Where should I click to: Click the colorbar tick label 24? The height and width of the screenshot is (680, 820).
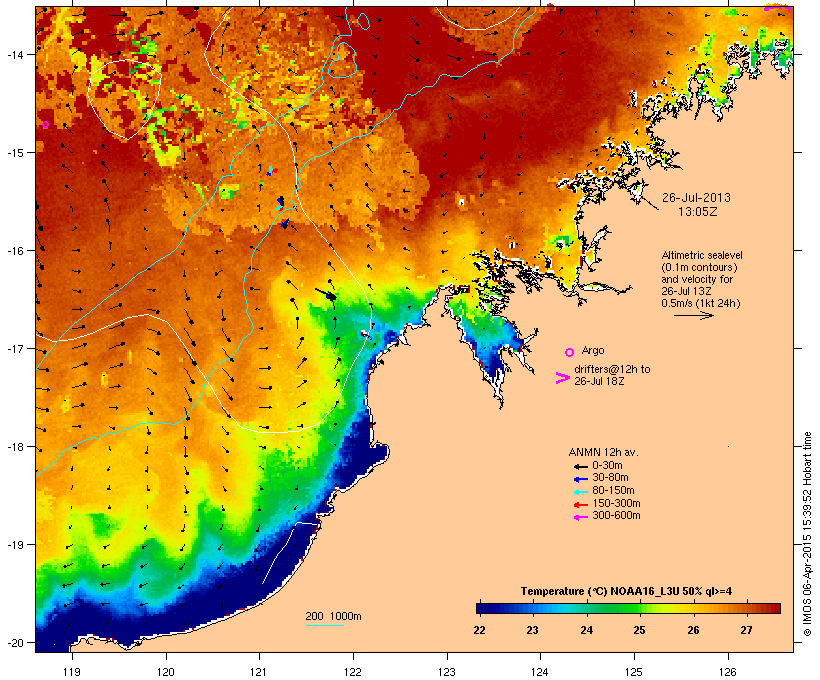(586, 630)
